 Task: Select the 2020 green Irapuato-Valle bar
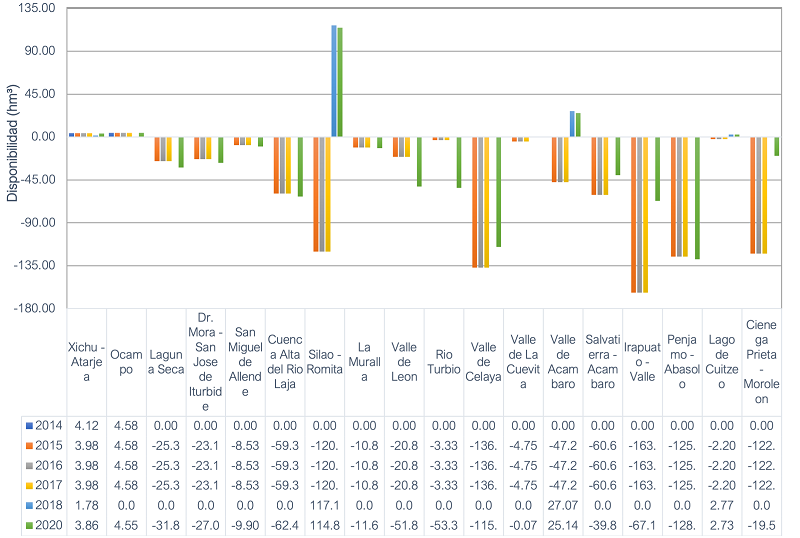[x=658, y=169]
